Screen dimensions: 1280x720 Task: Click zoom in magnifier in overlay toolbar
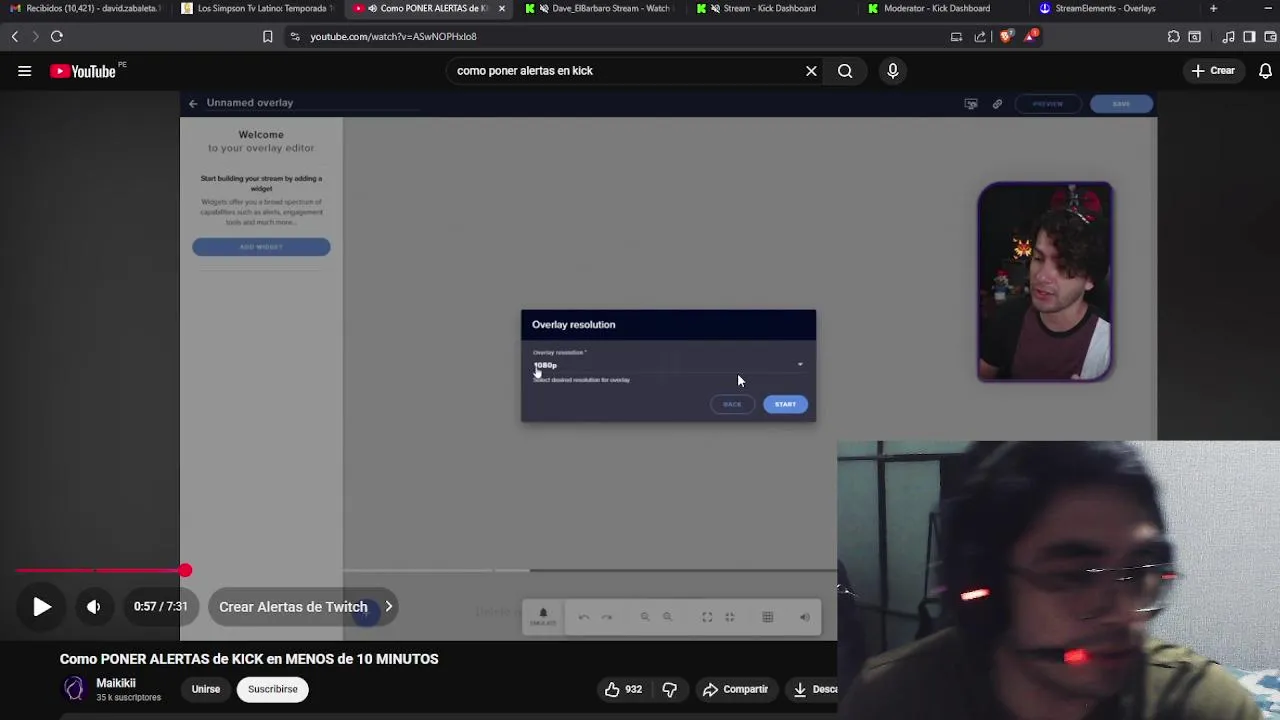tap(668, 617)
